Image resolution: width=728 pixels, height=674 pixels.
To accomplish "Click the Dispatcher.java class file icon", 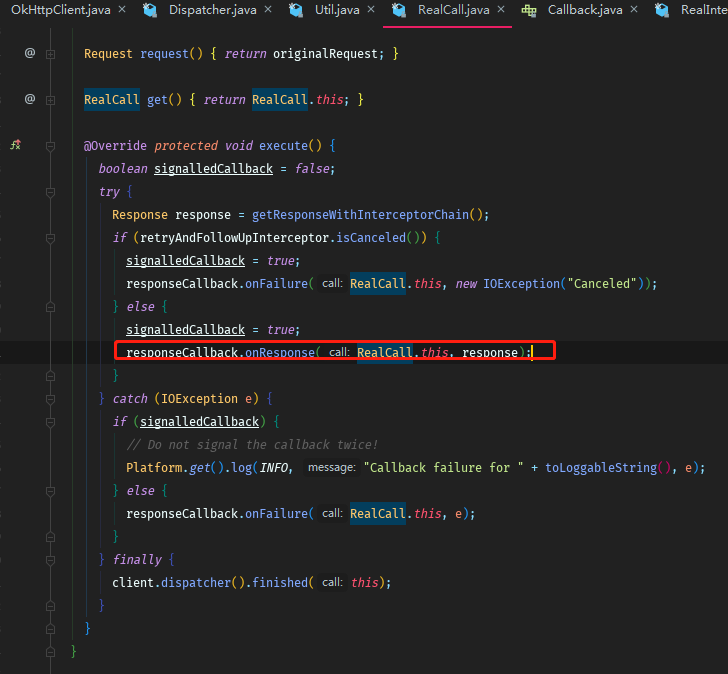I will (150, 10).
